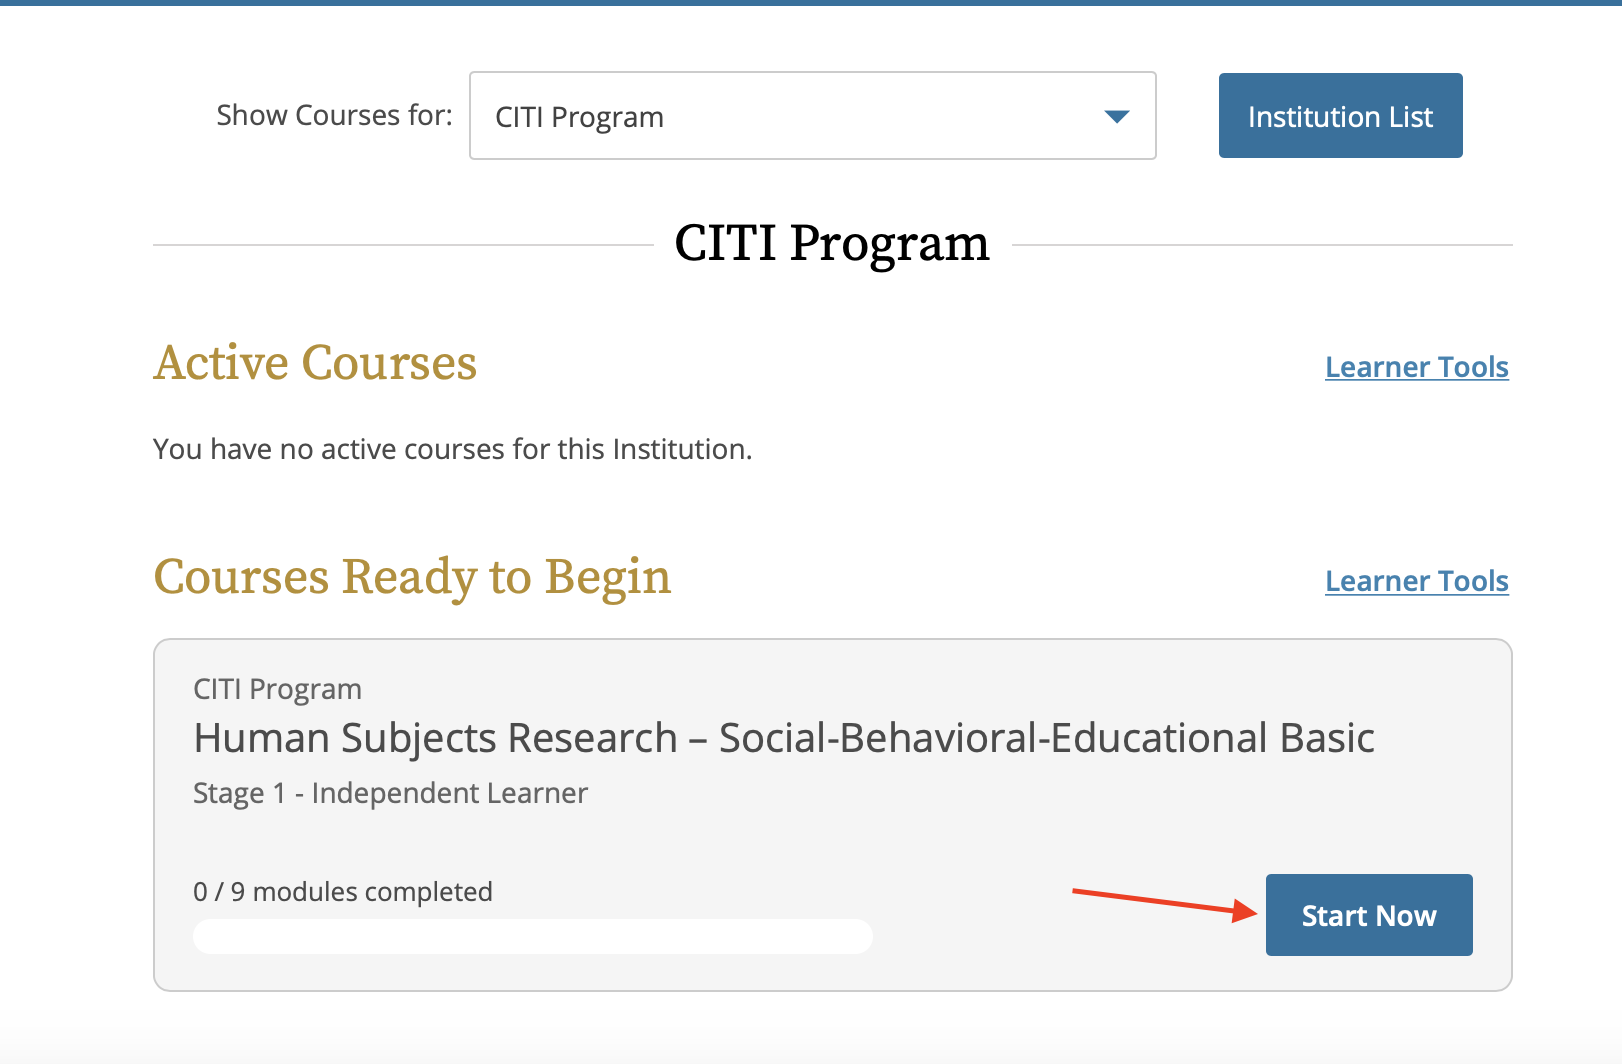1622x1064 pixels.
Task: Click the CITI Program text inside the selector
Action: (x=579, y=117)
